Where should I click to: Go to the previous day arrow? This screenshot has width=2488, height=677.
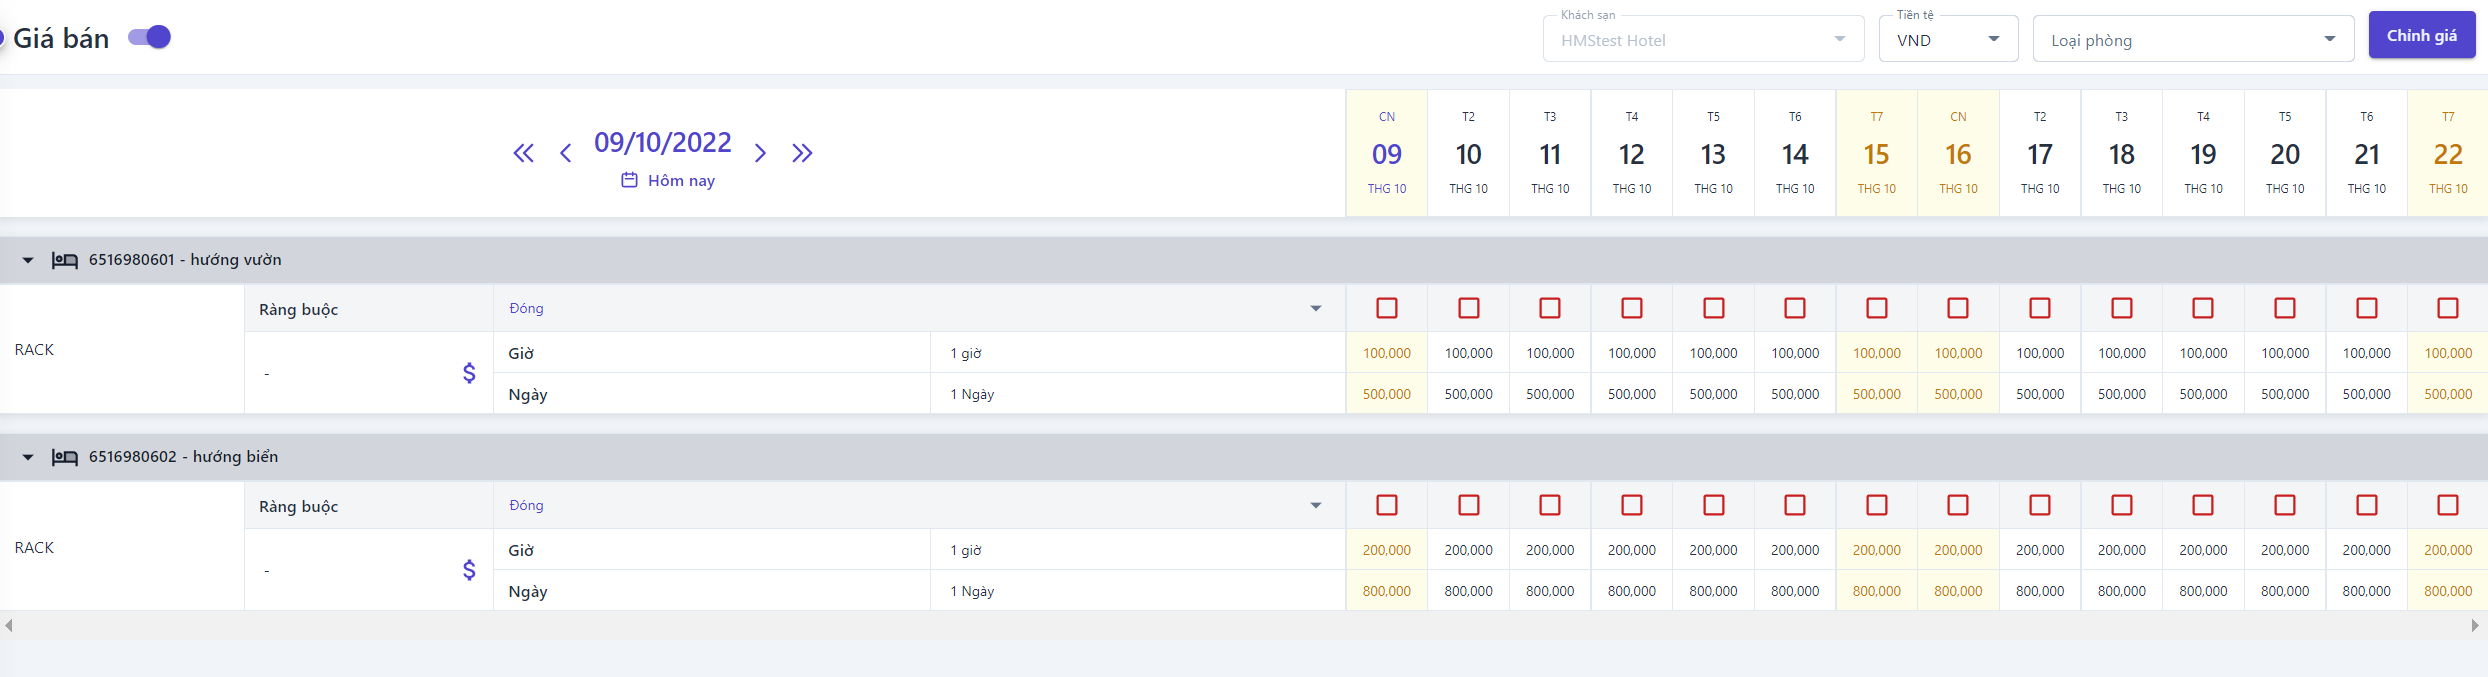[x=566, y=153]
